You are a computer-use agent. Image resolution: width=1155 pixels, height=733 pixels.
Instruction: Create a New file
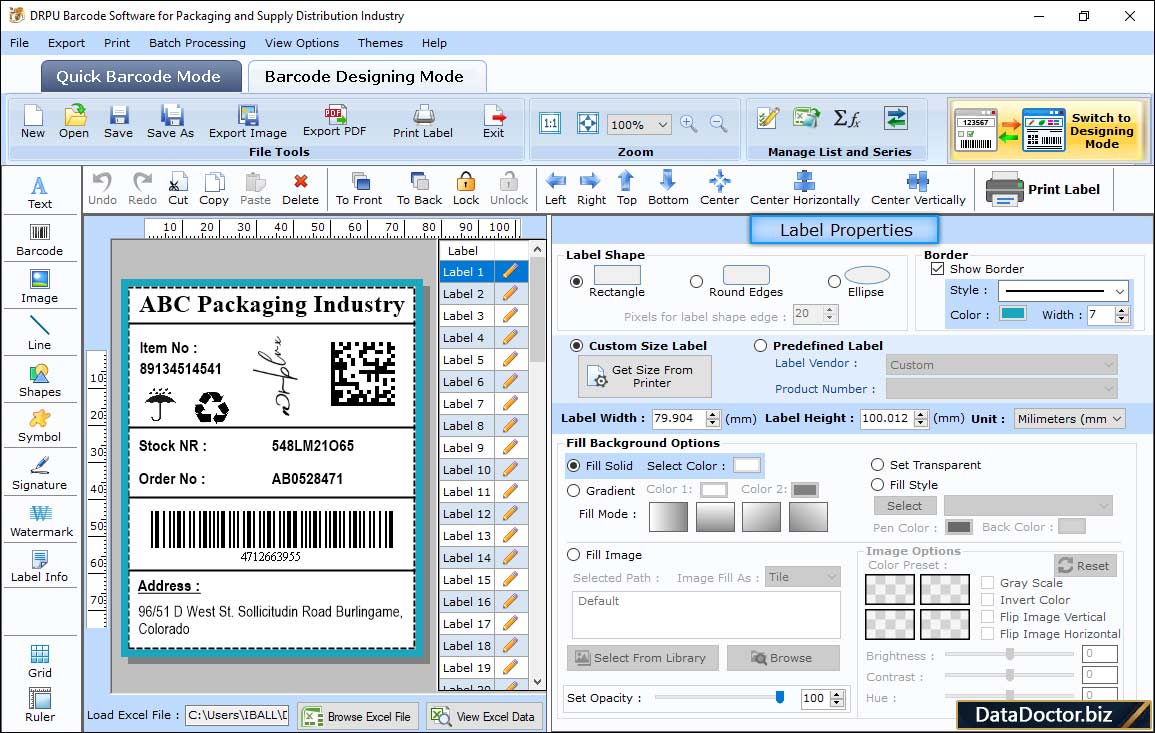(x=33, y=122)
